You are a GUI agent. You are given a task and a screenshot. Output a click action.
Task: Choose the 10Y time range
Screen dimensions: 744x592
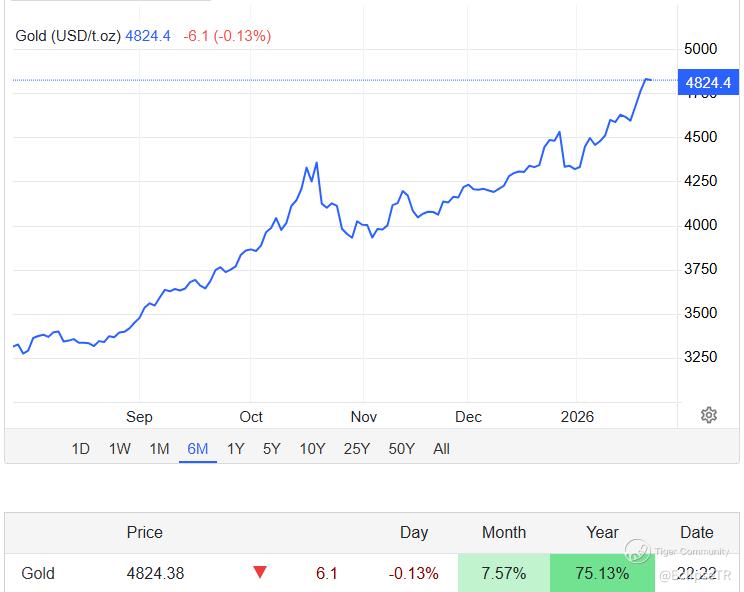pyautogui.click(x=312, y=449)
